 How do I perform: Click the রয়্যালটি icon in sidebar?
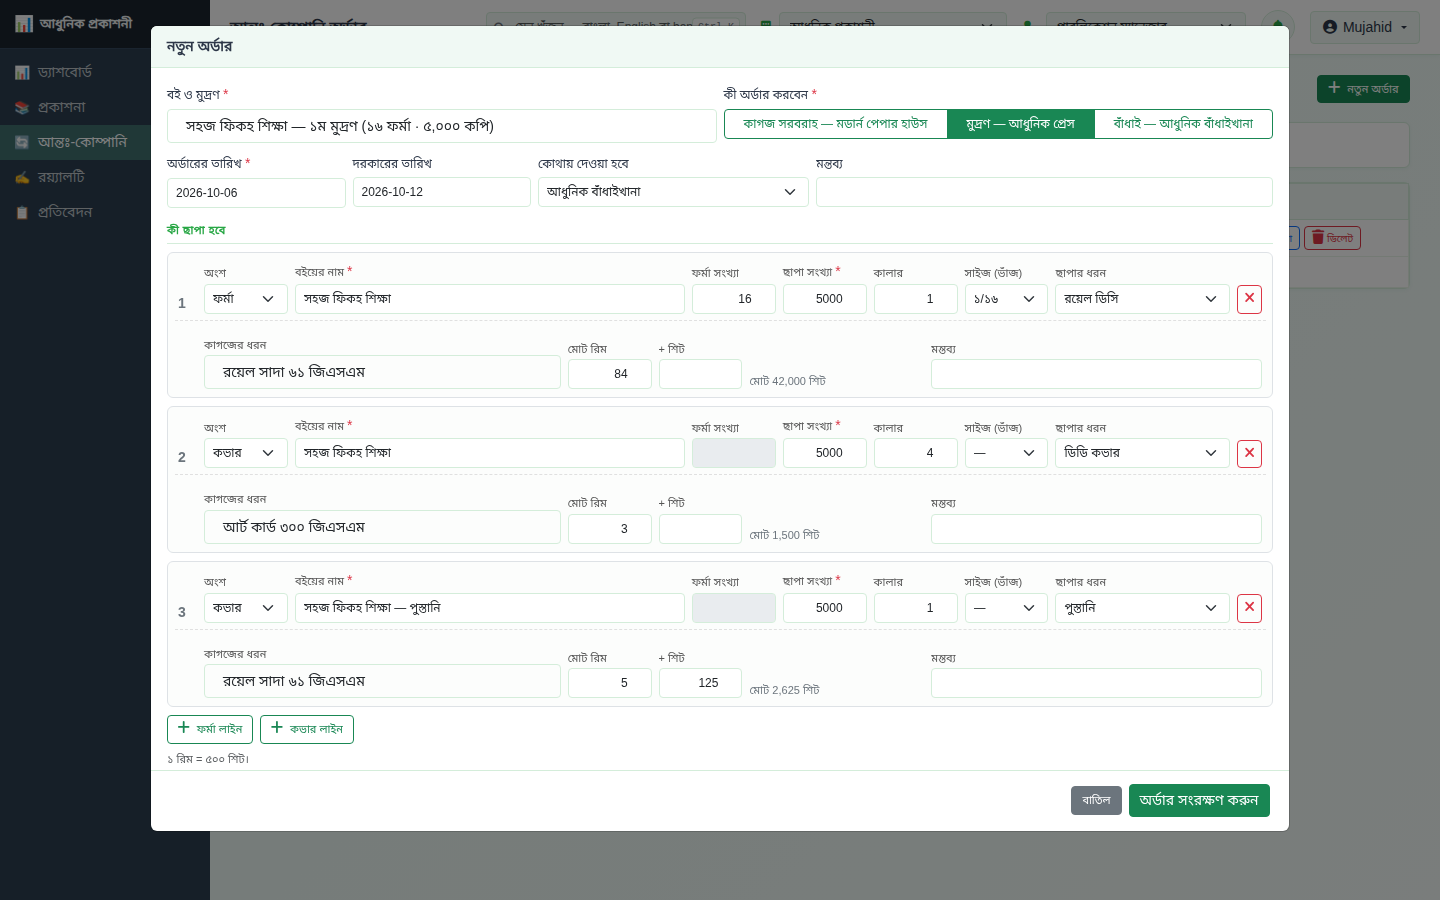click(x=22, y=177)
